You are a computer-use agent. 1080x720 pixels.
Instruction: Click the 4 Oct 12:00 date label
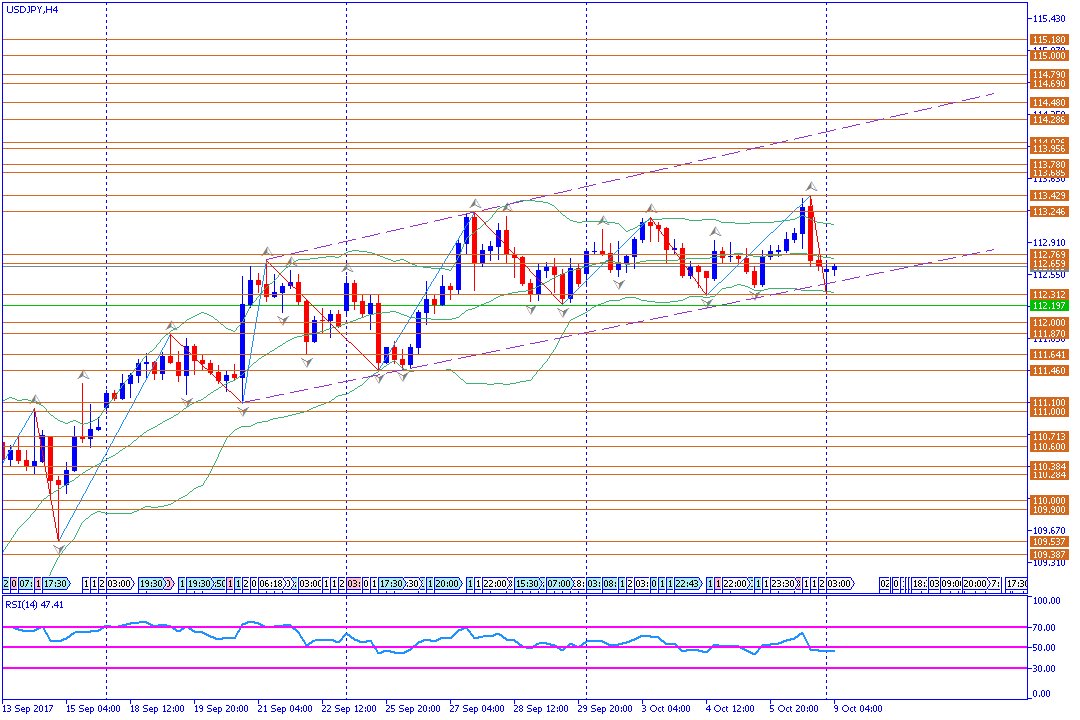click(x=730, y=708)
